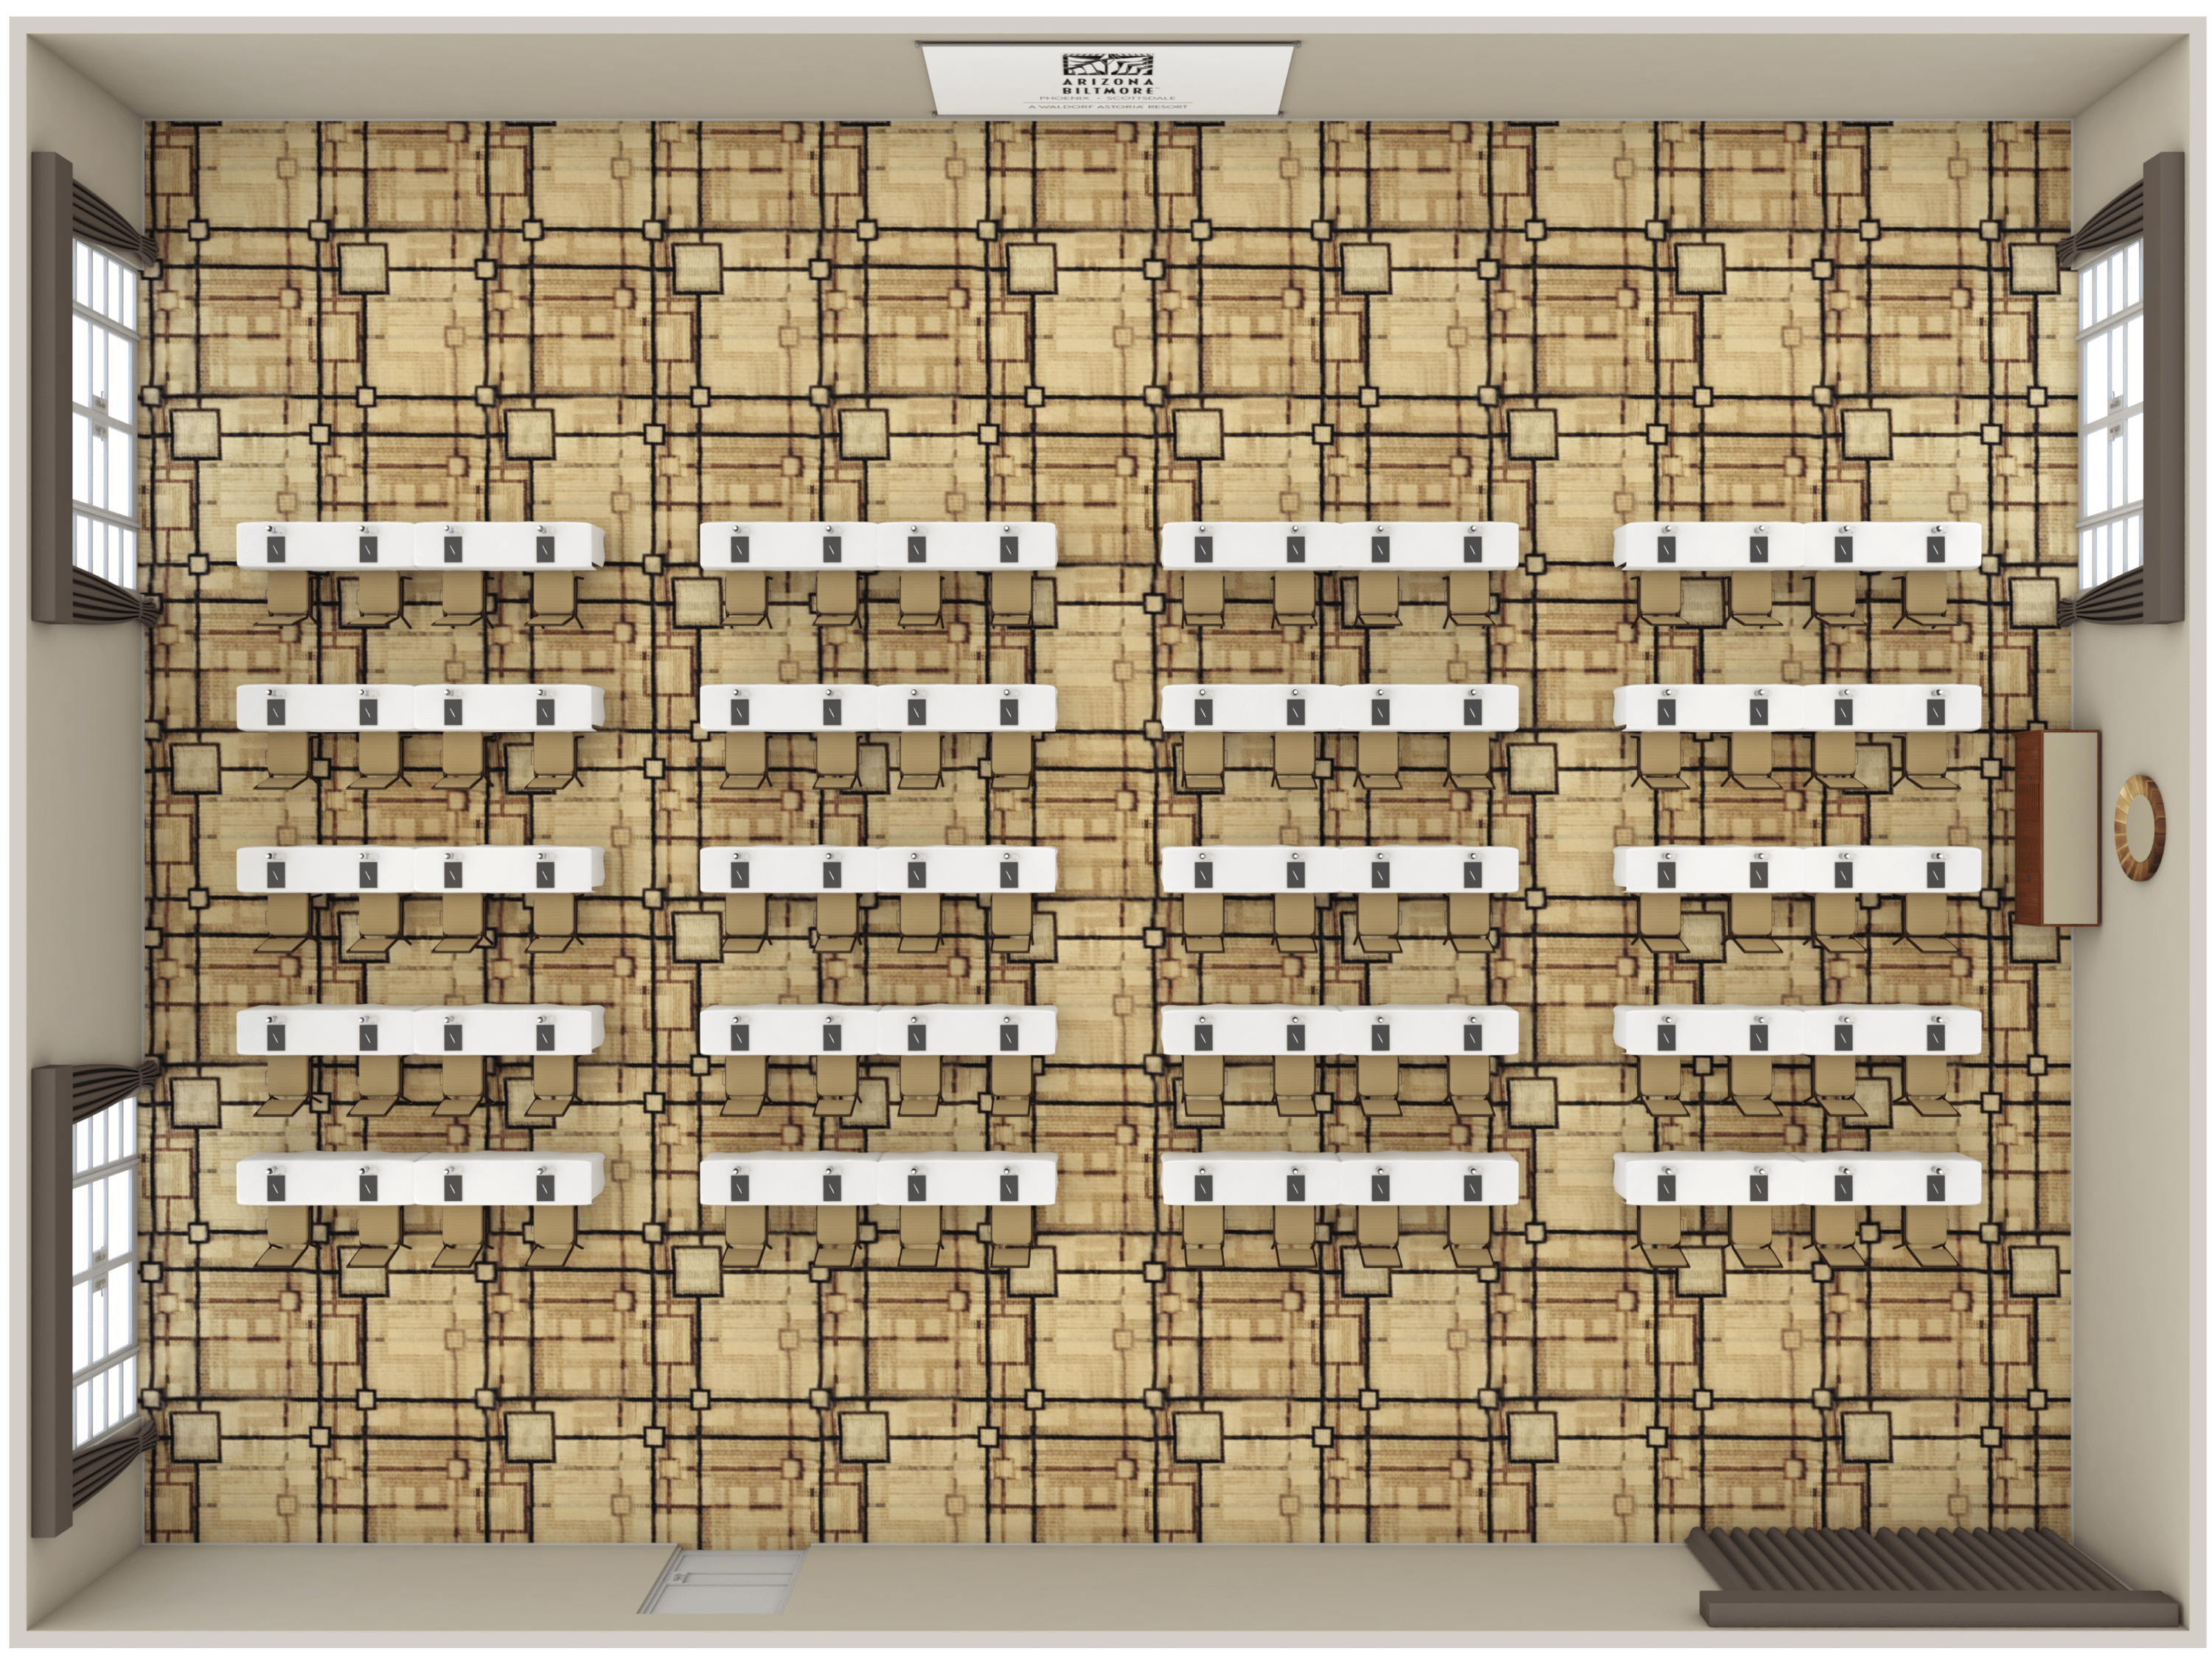Select the double door on bottom wall
The height and width of the screenshot is (1659, 2212).
[x=722, y=1581]
